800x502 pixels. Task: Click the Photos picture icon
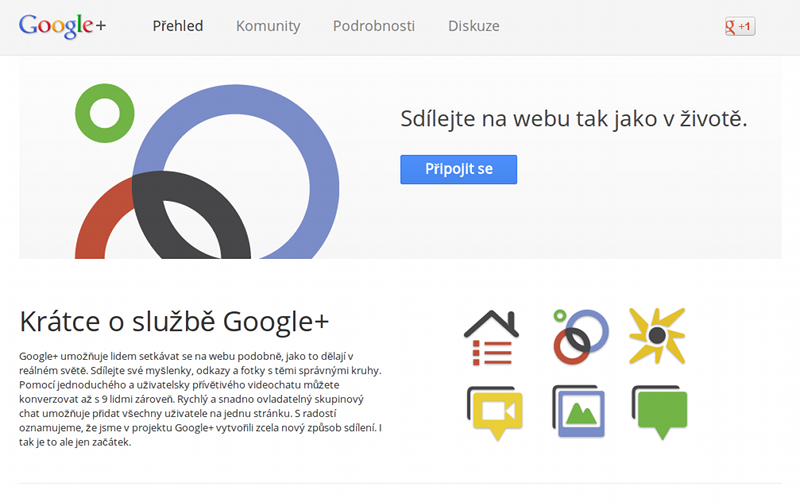(x=579, y=411)
